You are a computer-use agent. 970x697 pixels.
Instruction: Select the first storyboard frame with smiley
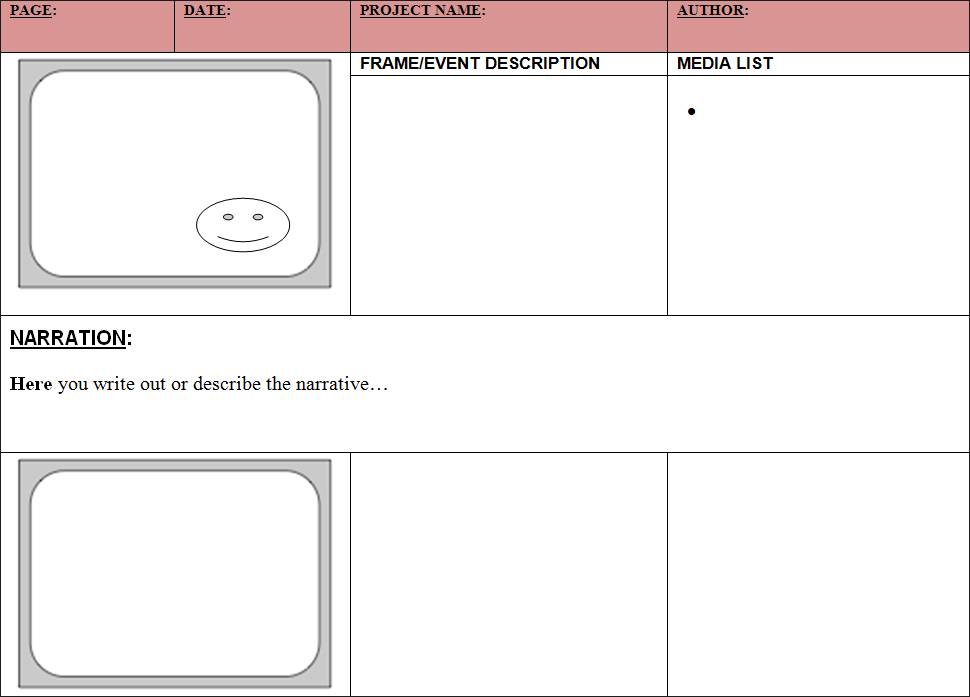[175, 174]
